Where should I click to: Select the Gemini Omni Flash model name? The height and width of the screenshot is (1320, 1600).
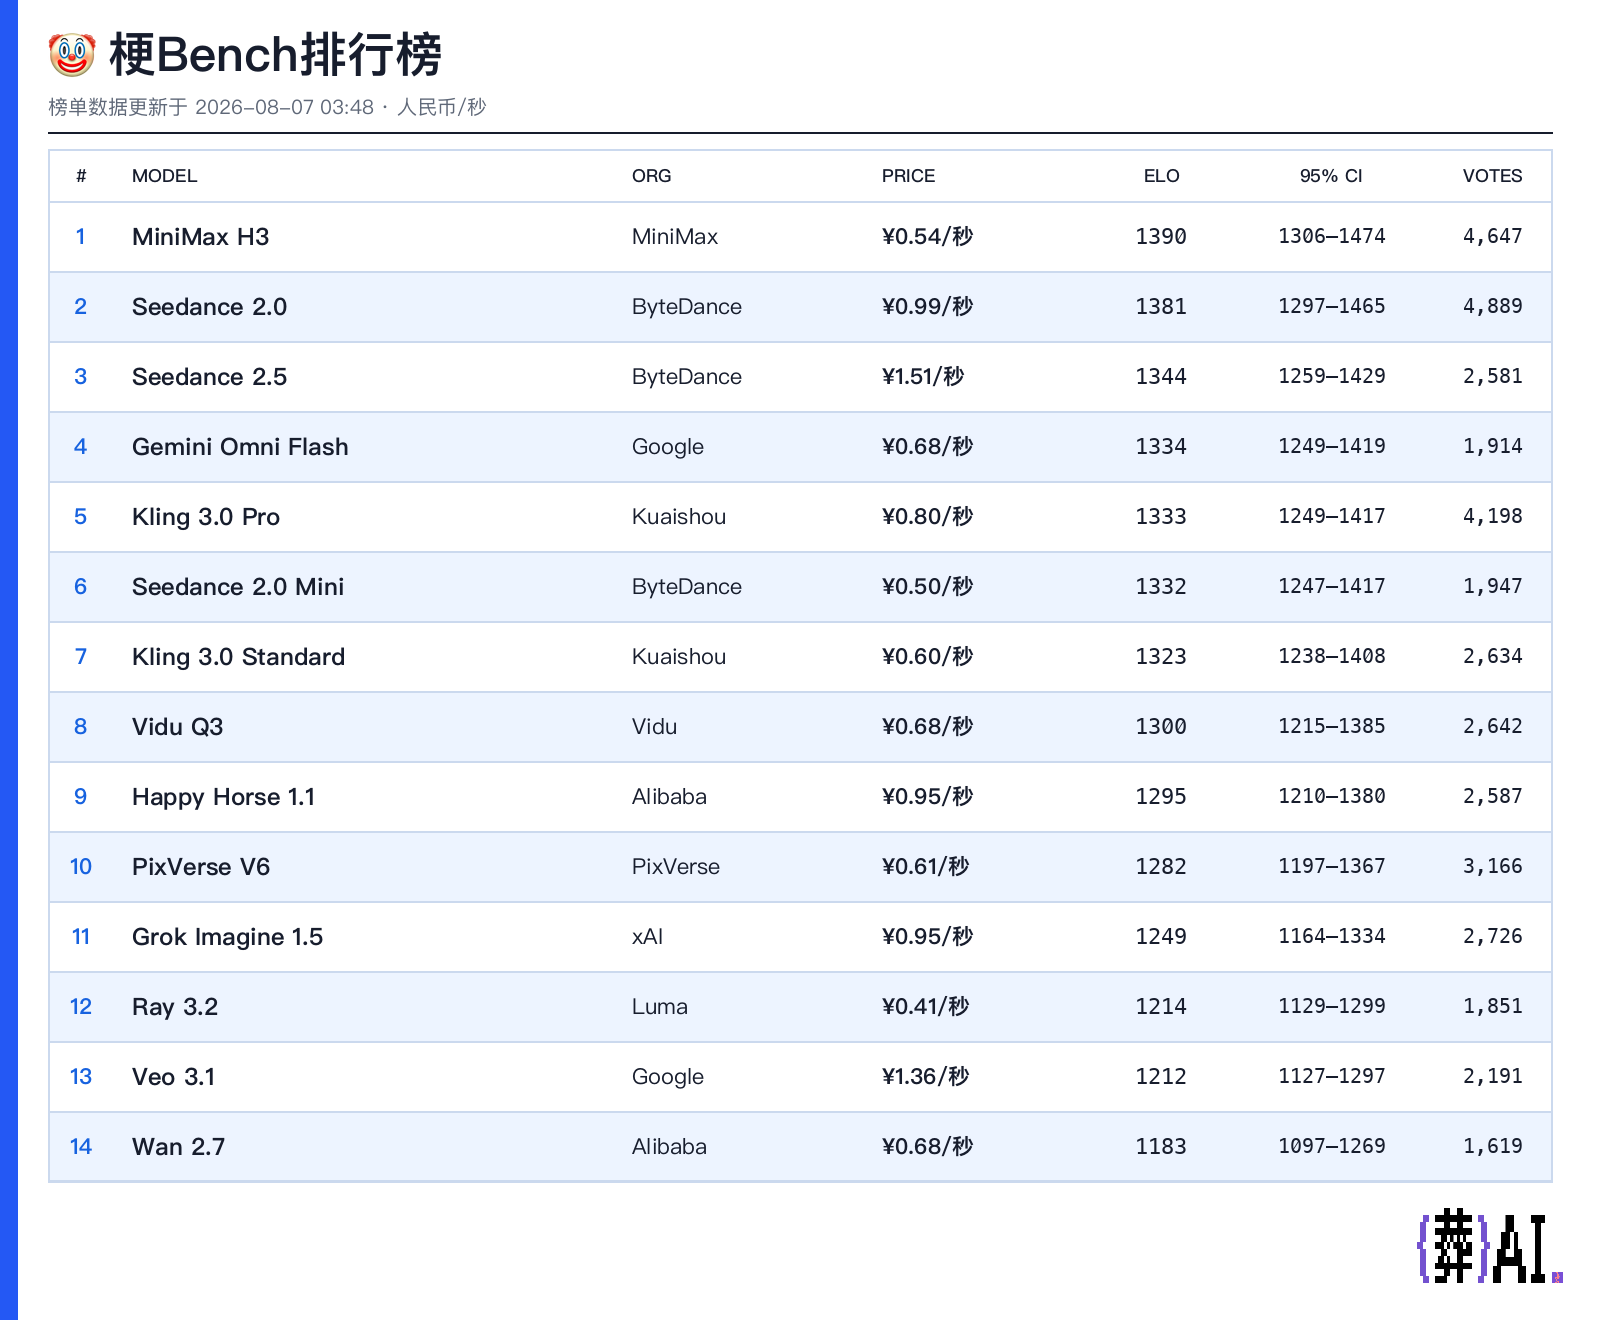coord(241,447)
